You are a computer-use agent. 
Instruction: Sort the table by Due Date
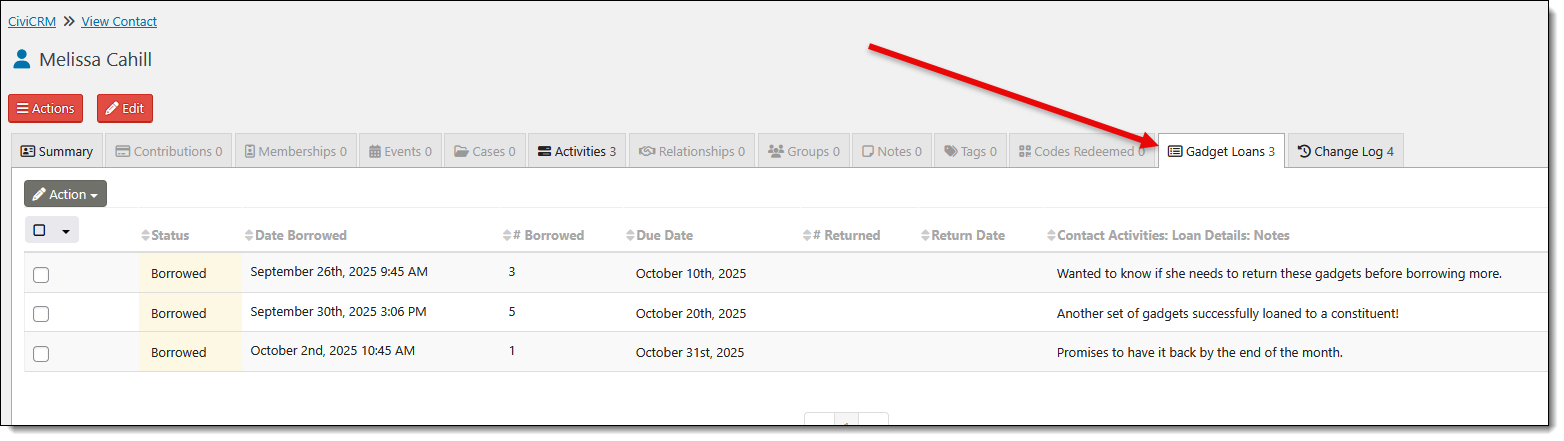[631, 236]
